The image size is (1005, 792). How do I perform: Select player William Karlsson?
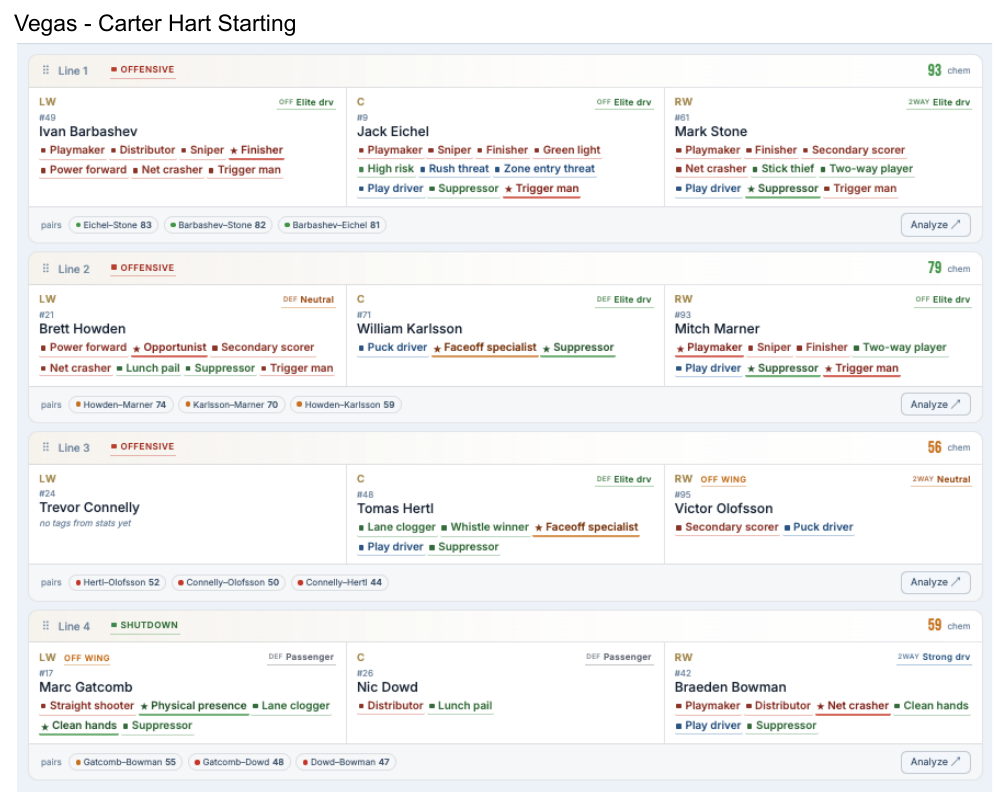coord(410,329)
